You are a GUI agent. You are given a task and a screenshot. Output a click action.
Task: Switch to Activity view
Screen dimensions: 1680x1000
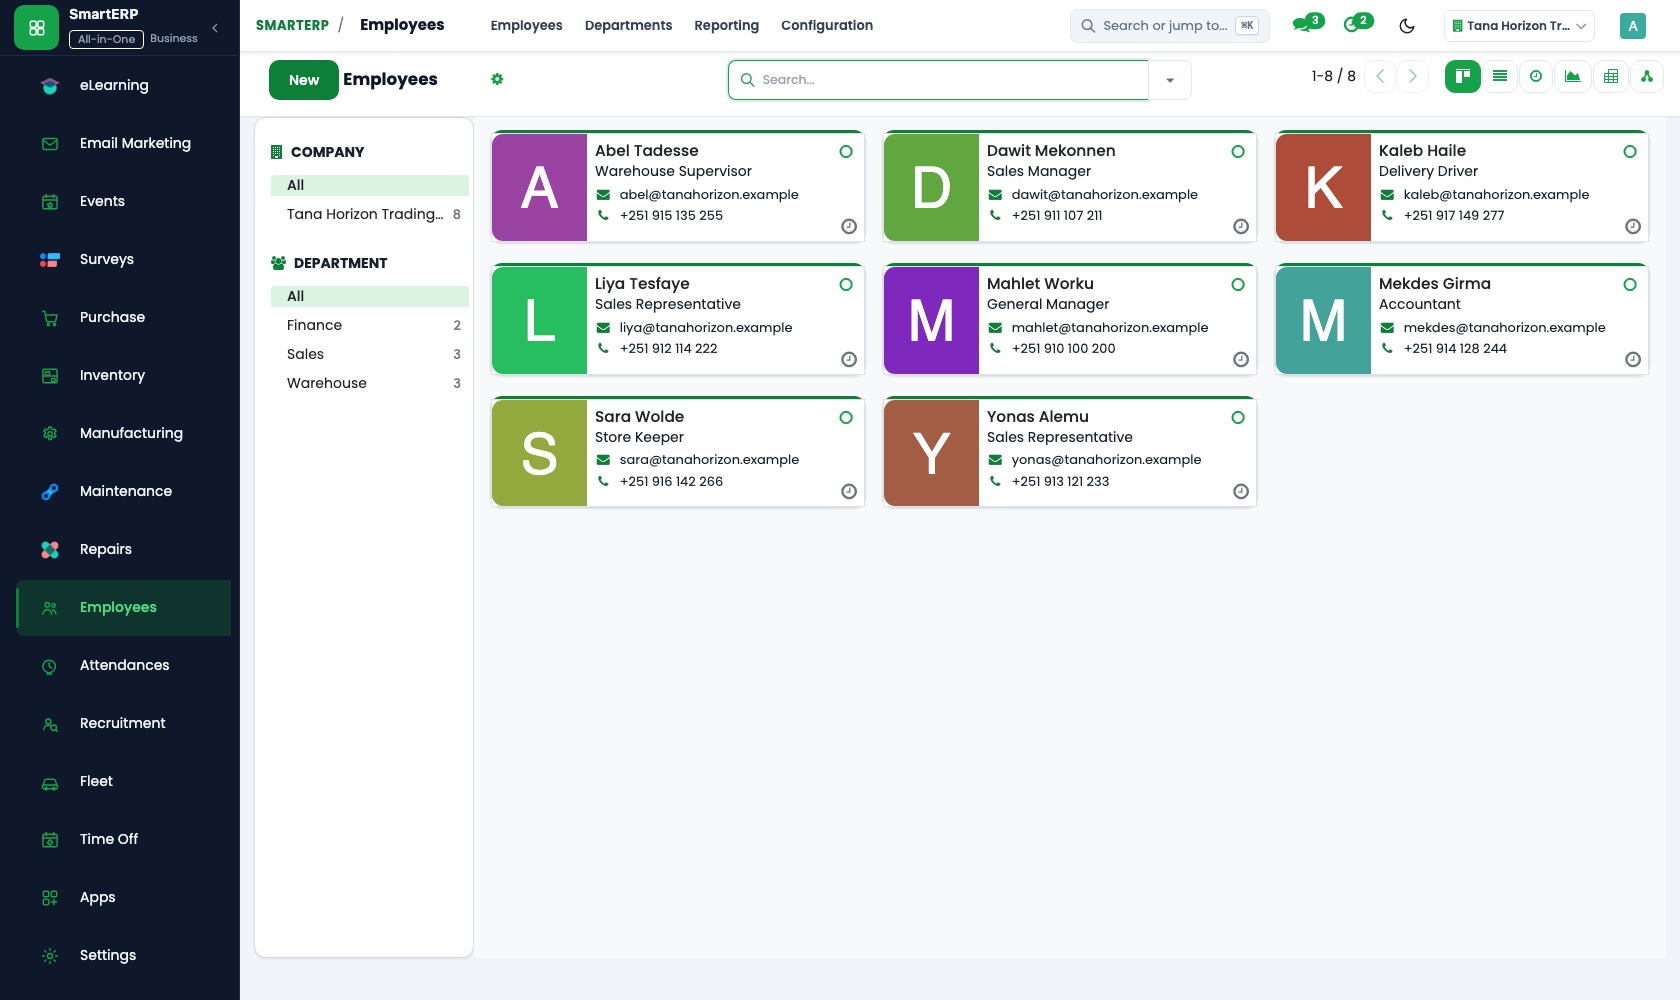point(1536,76)
